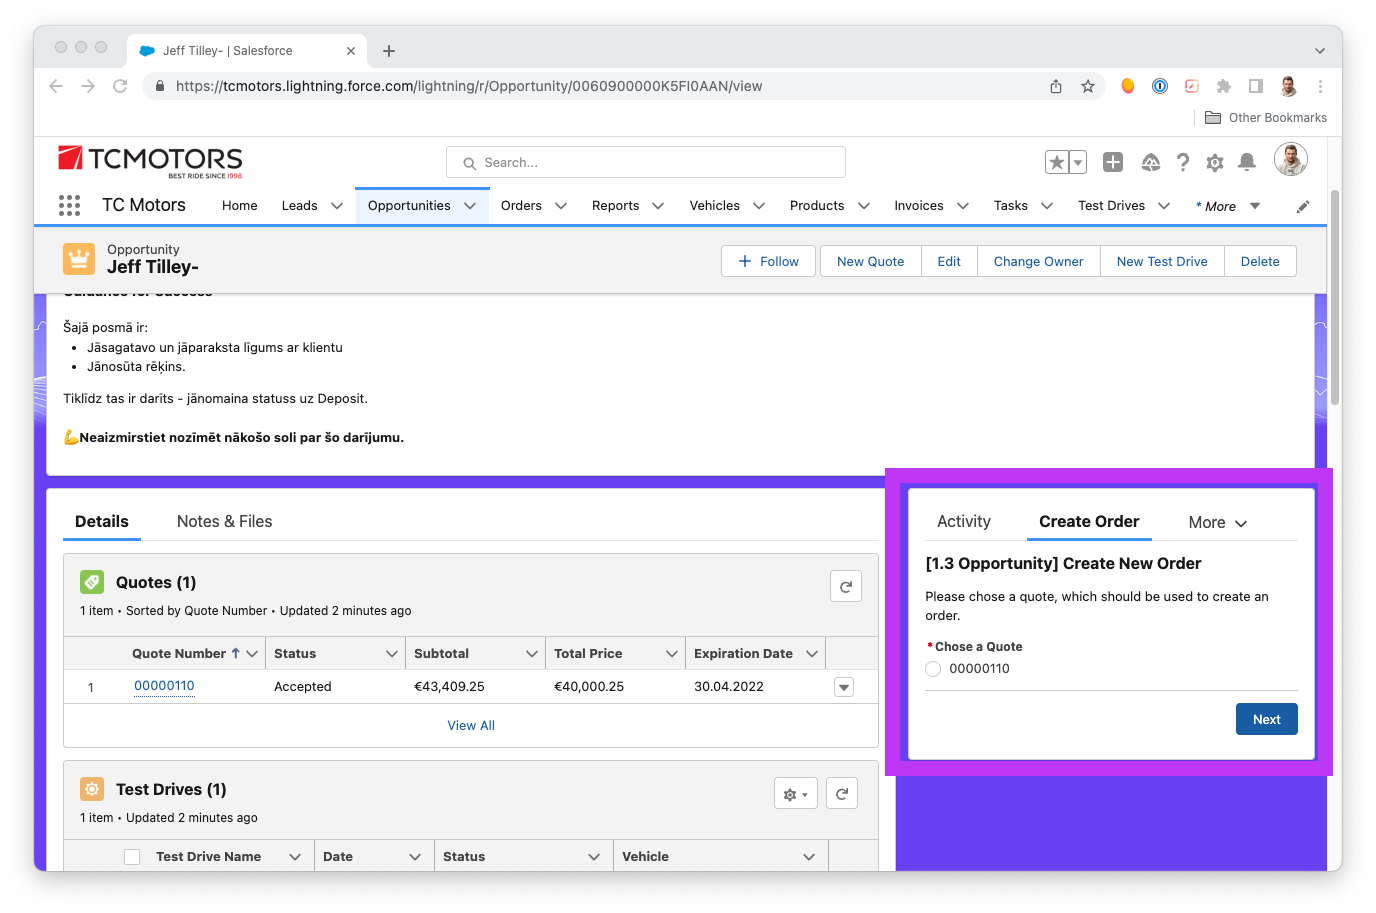Viewport: 1376px width, 913px height.
Task: Open the browser extensions puzzle icon
Action: coord(1224,86)
